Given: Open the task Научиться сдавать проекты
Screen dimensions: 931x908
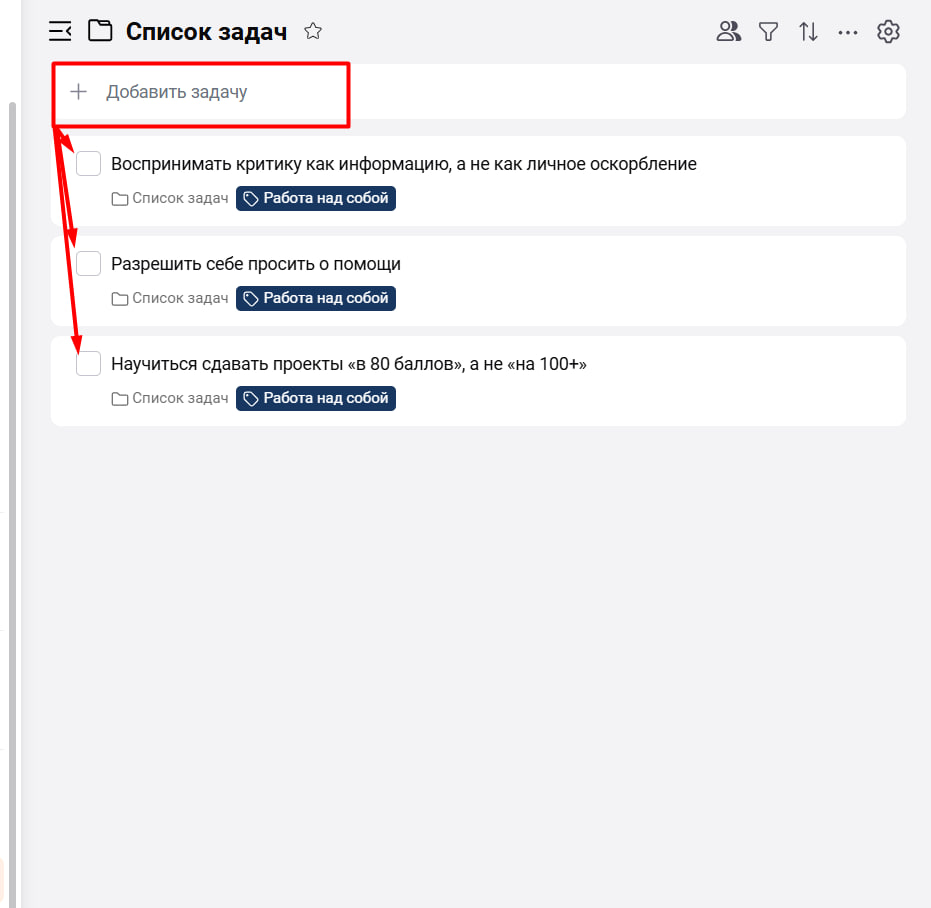Looking at the screenshot, I should [x=348, y=364].
